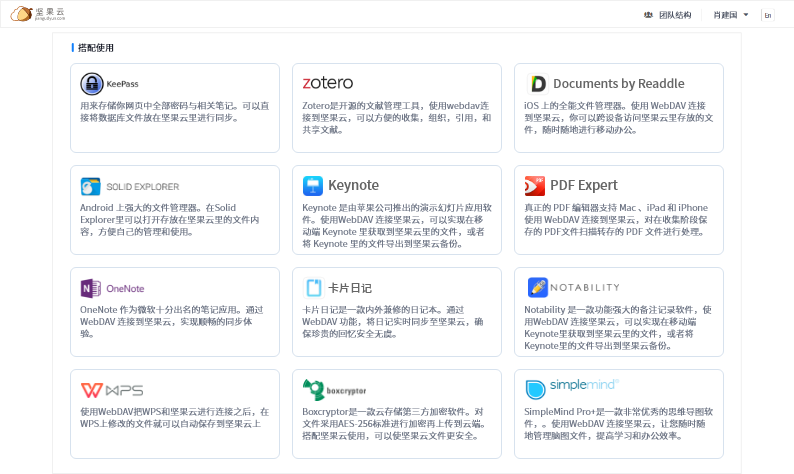This screenshot has height=474, width=794.
Task: Click the OneNote title text
Action: click(125, 289)
